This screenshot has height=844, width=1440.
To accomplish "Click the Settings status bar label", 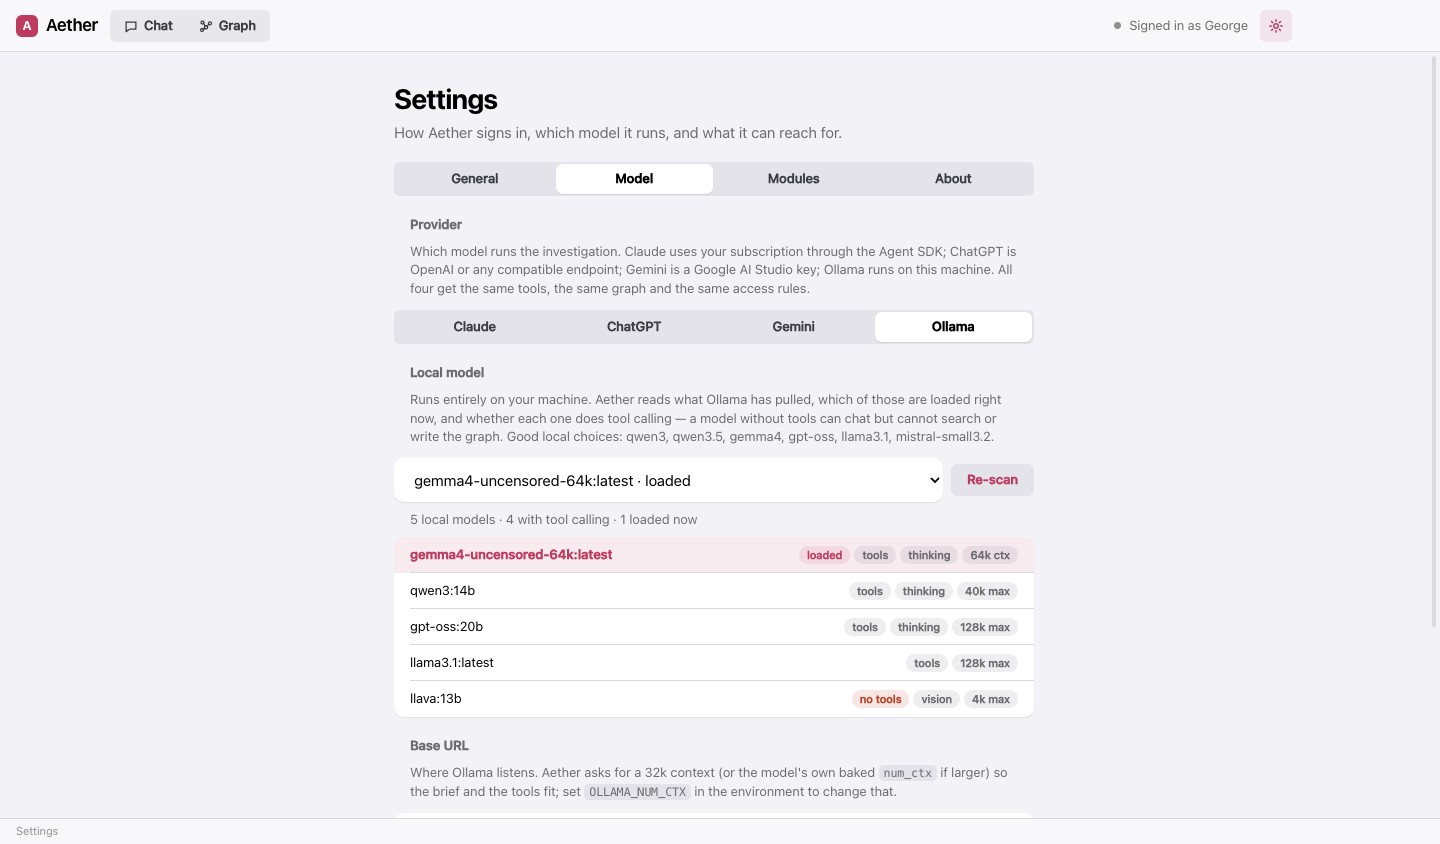I will 37,832.
